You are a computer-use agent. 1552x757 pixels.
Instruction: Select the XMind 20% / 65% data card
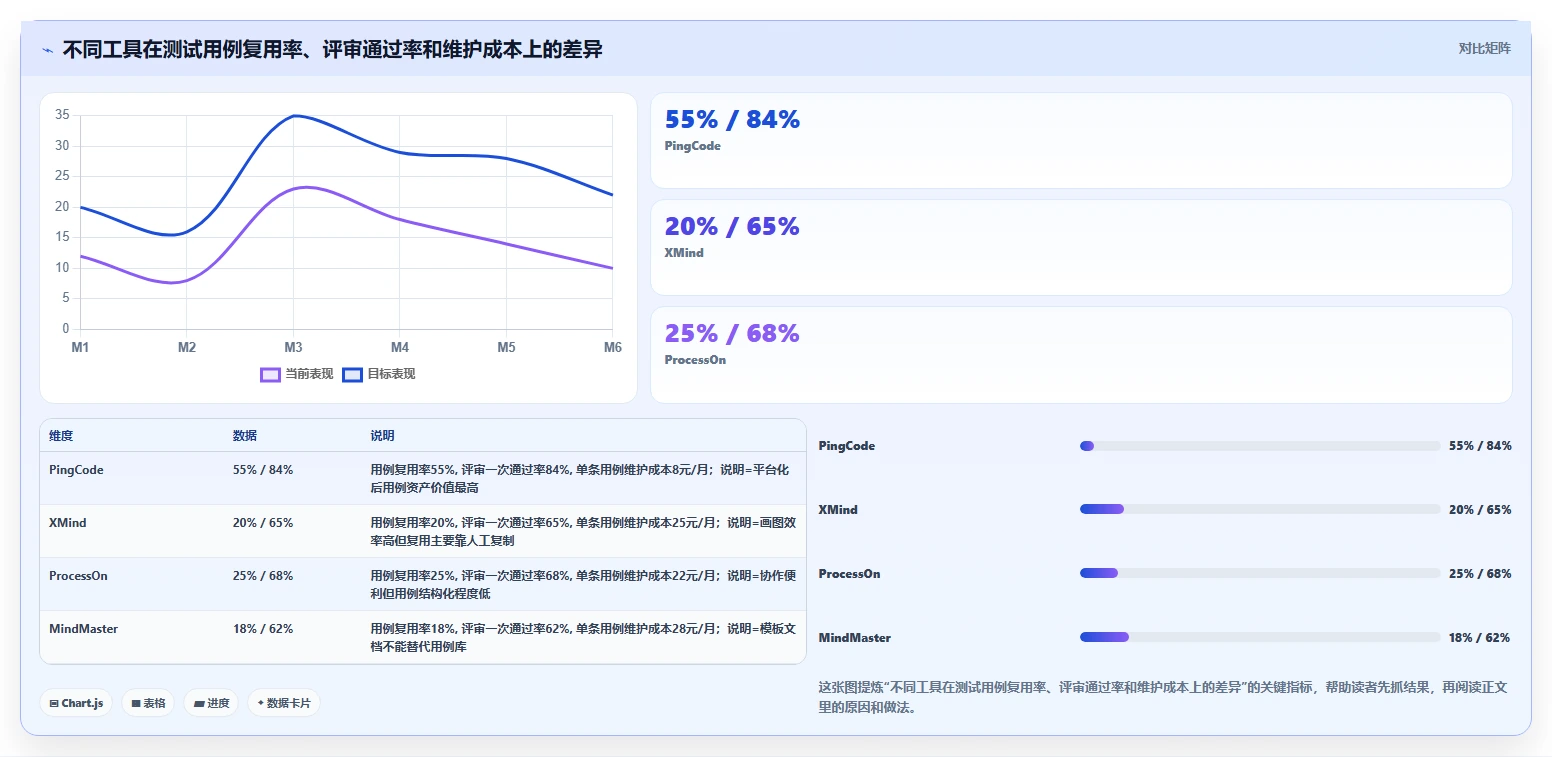[x=1081, y=248]
